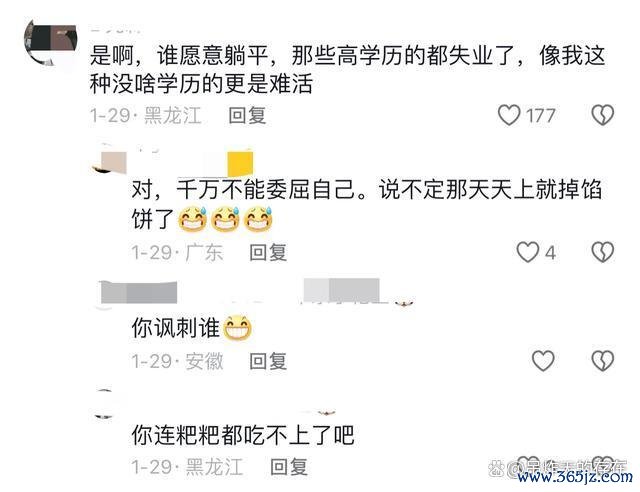Dislike the 安徽 reply
The image size is (640, 492).
602,361
